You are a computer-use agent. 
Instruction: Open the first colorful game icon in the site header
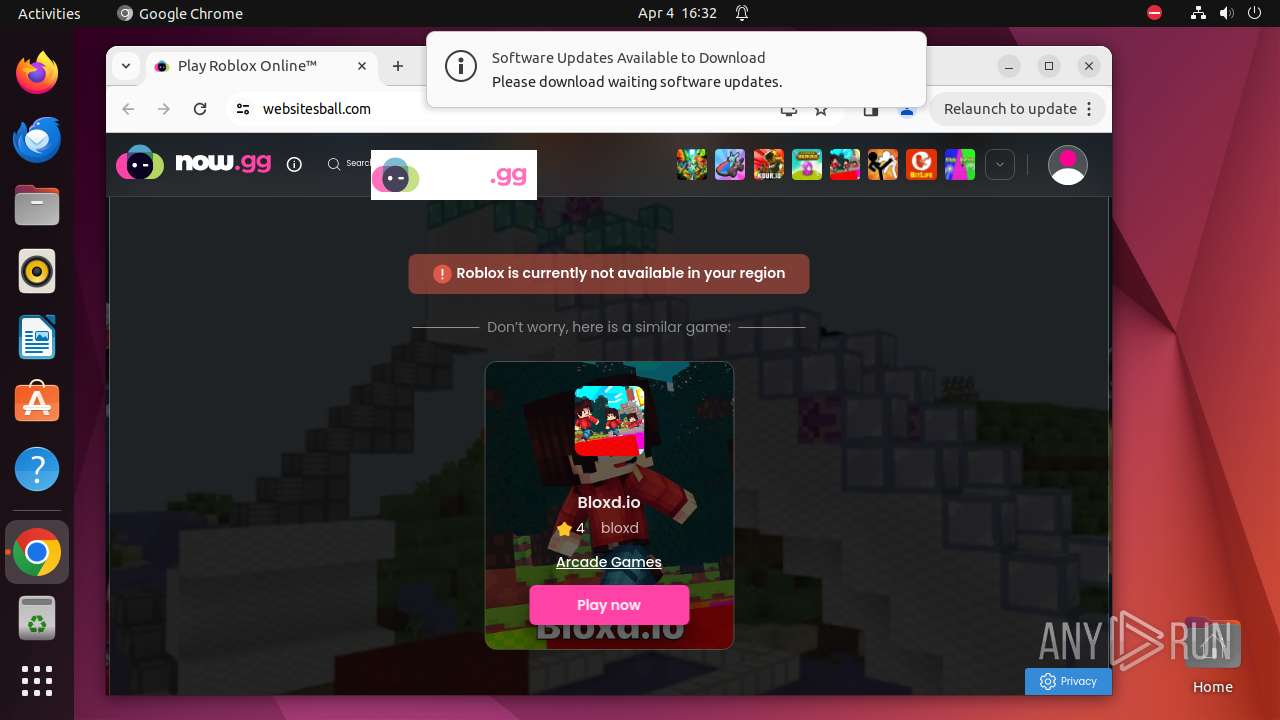tap(692, 164)
